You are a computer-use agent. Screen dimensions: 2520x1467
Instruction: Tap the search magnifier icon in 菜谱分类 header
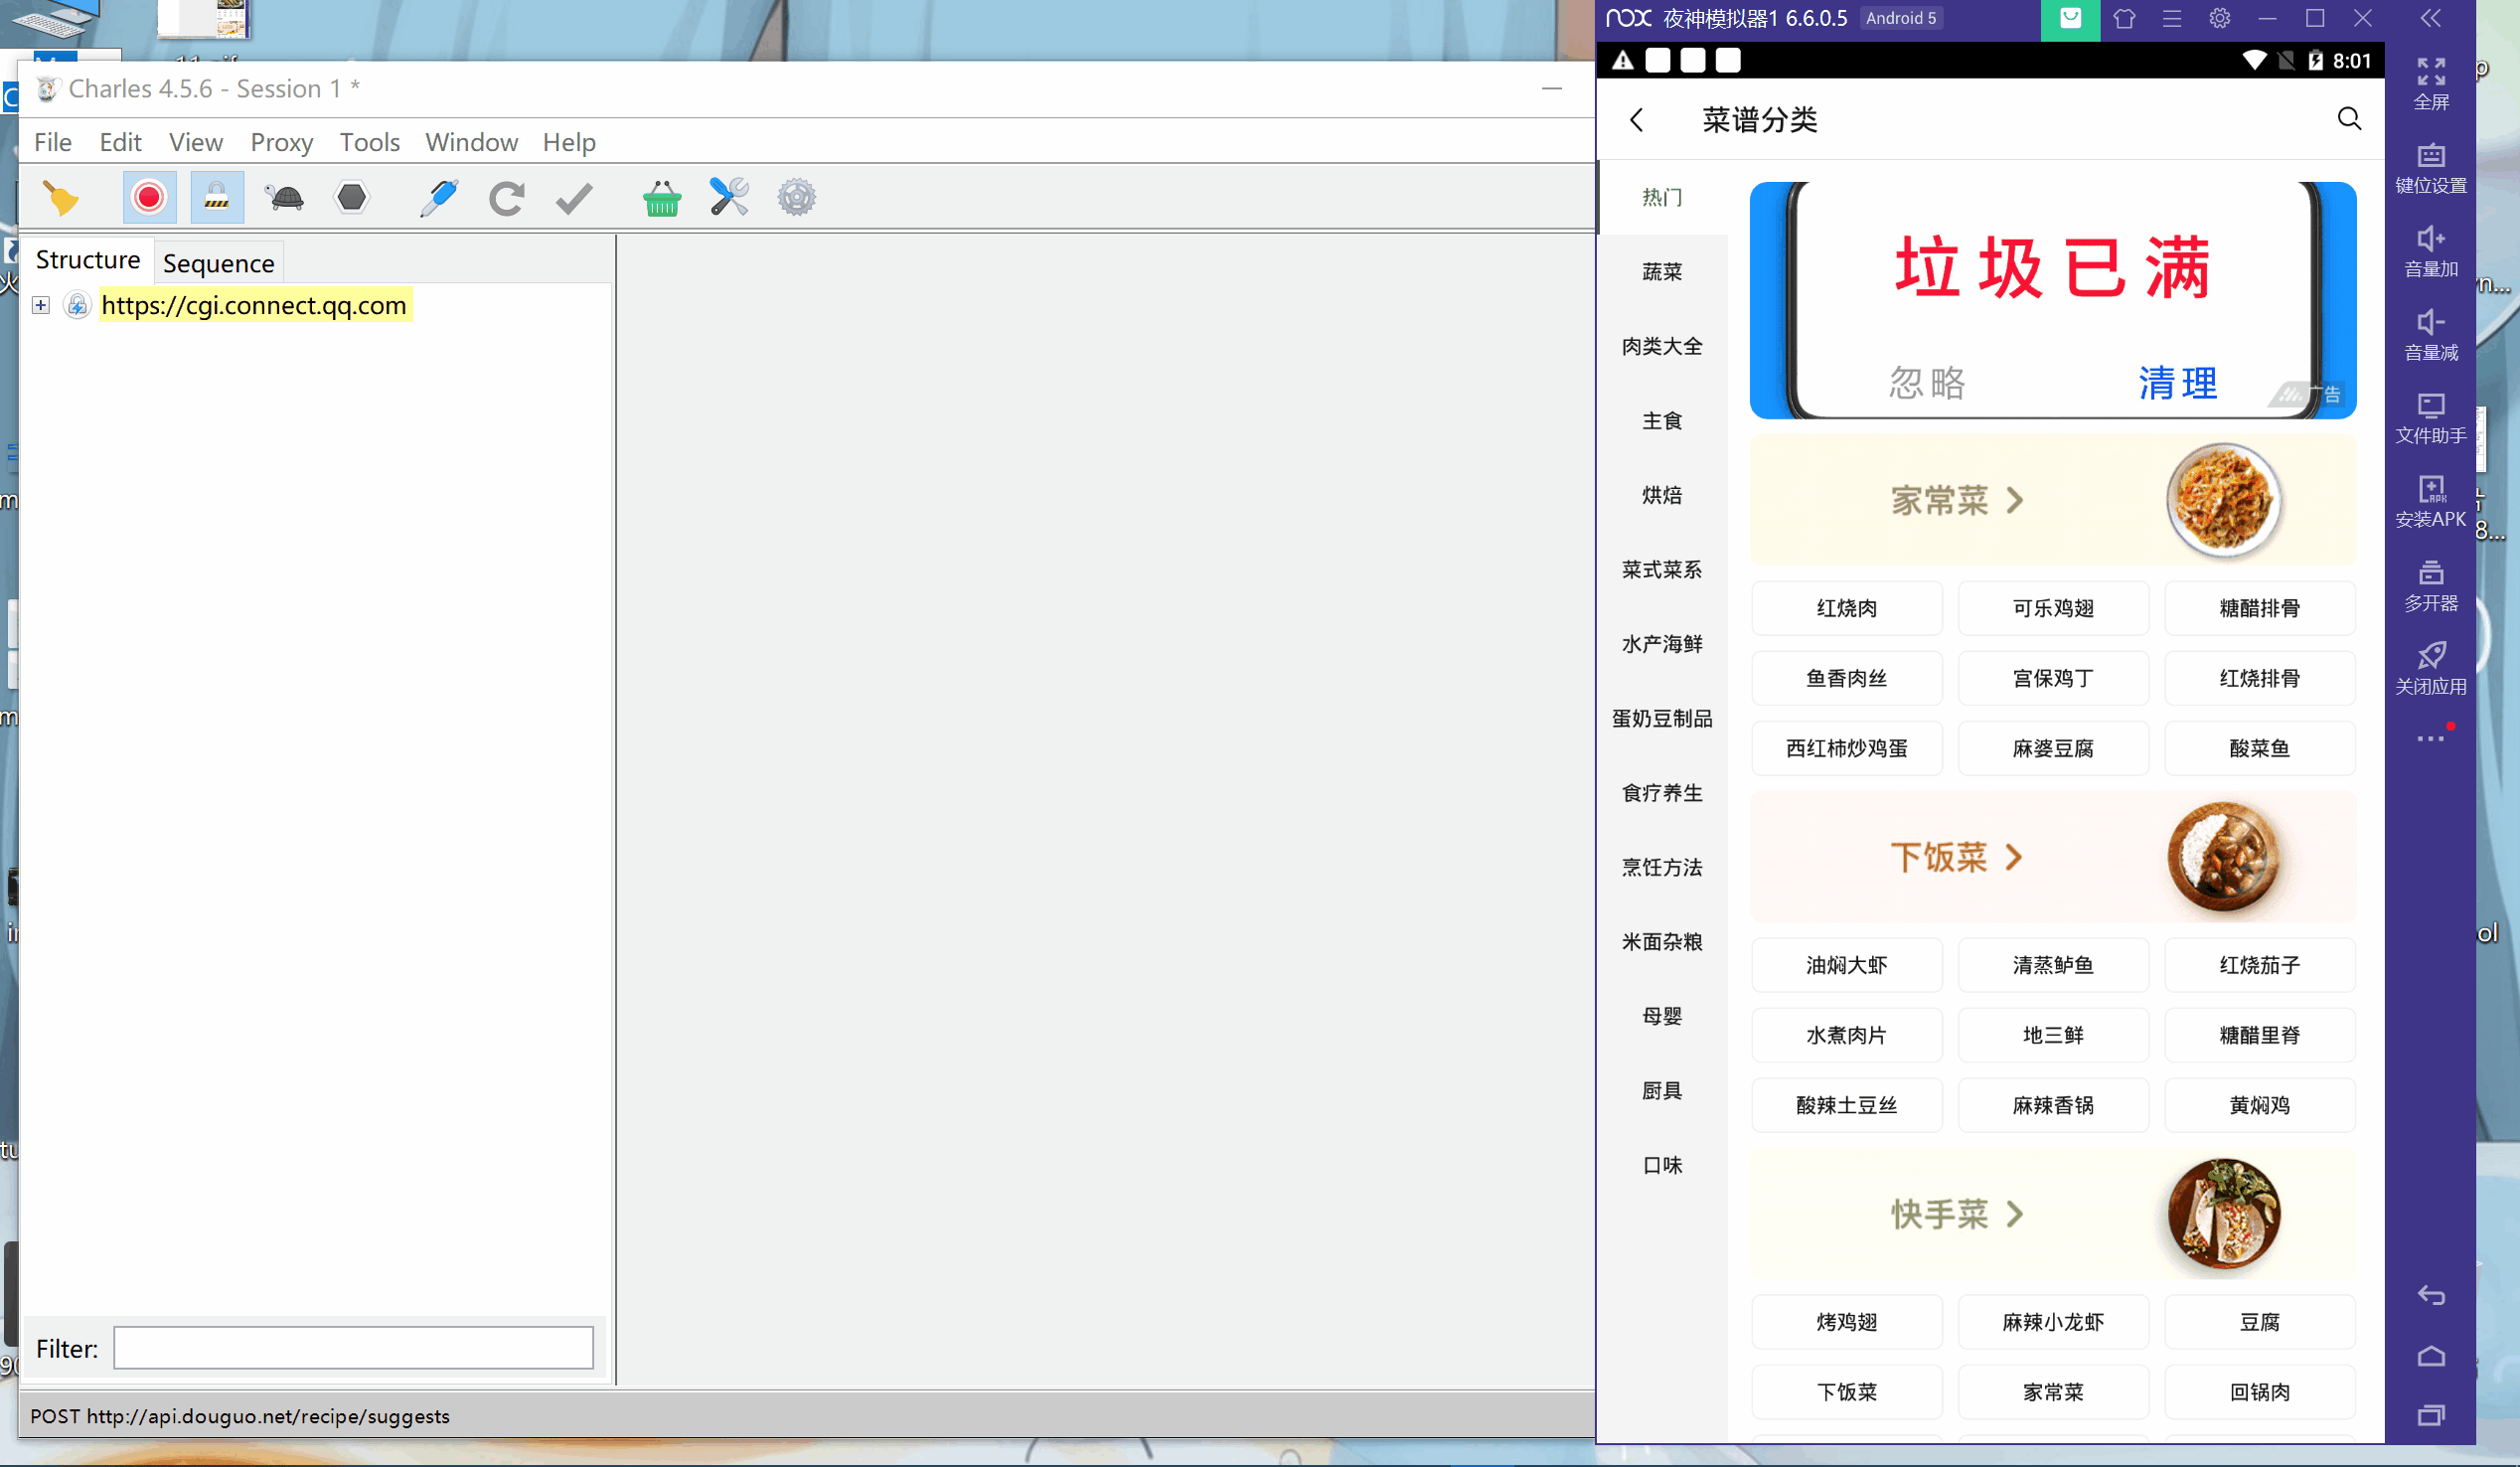(2349, 119)
